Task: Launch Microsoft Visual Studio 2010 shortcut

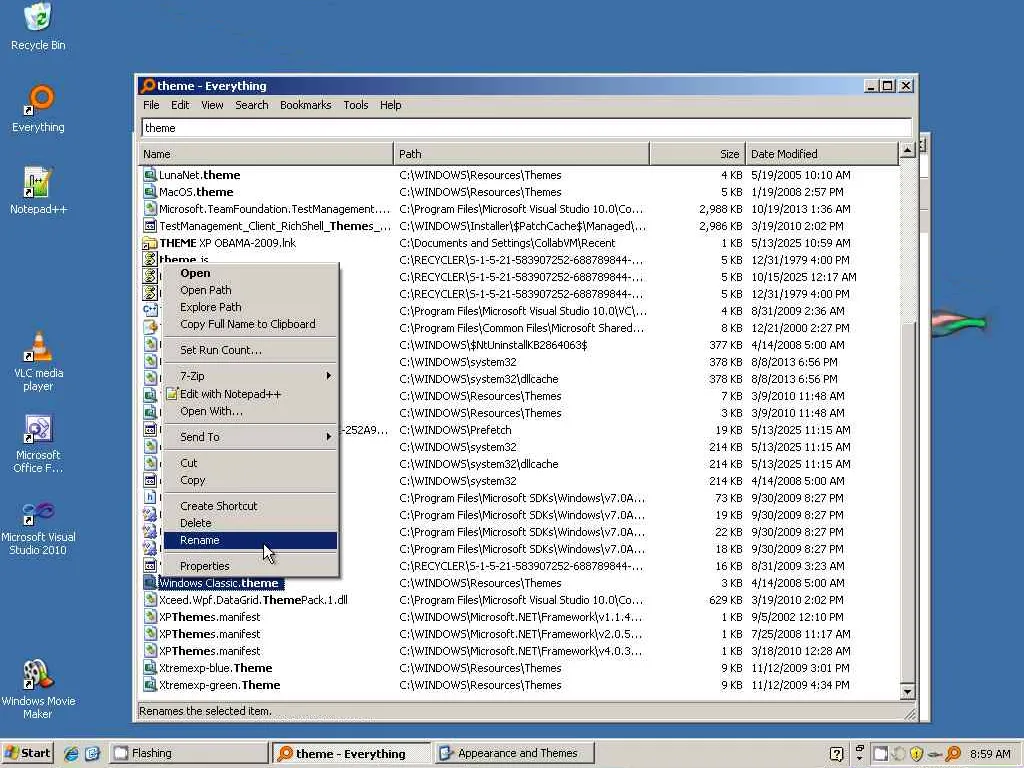Action: point(38,528)
